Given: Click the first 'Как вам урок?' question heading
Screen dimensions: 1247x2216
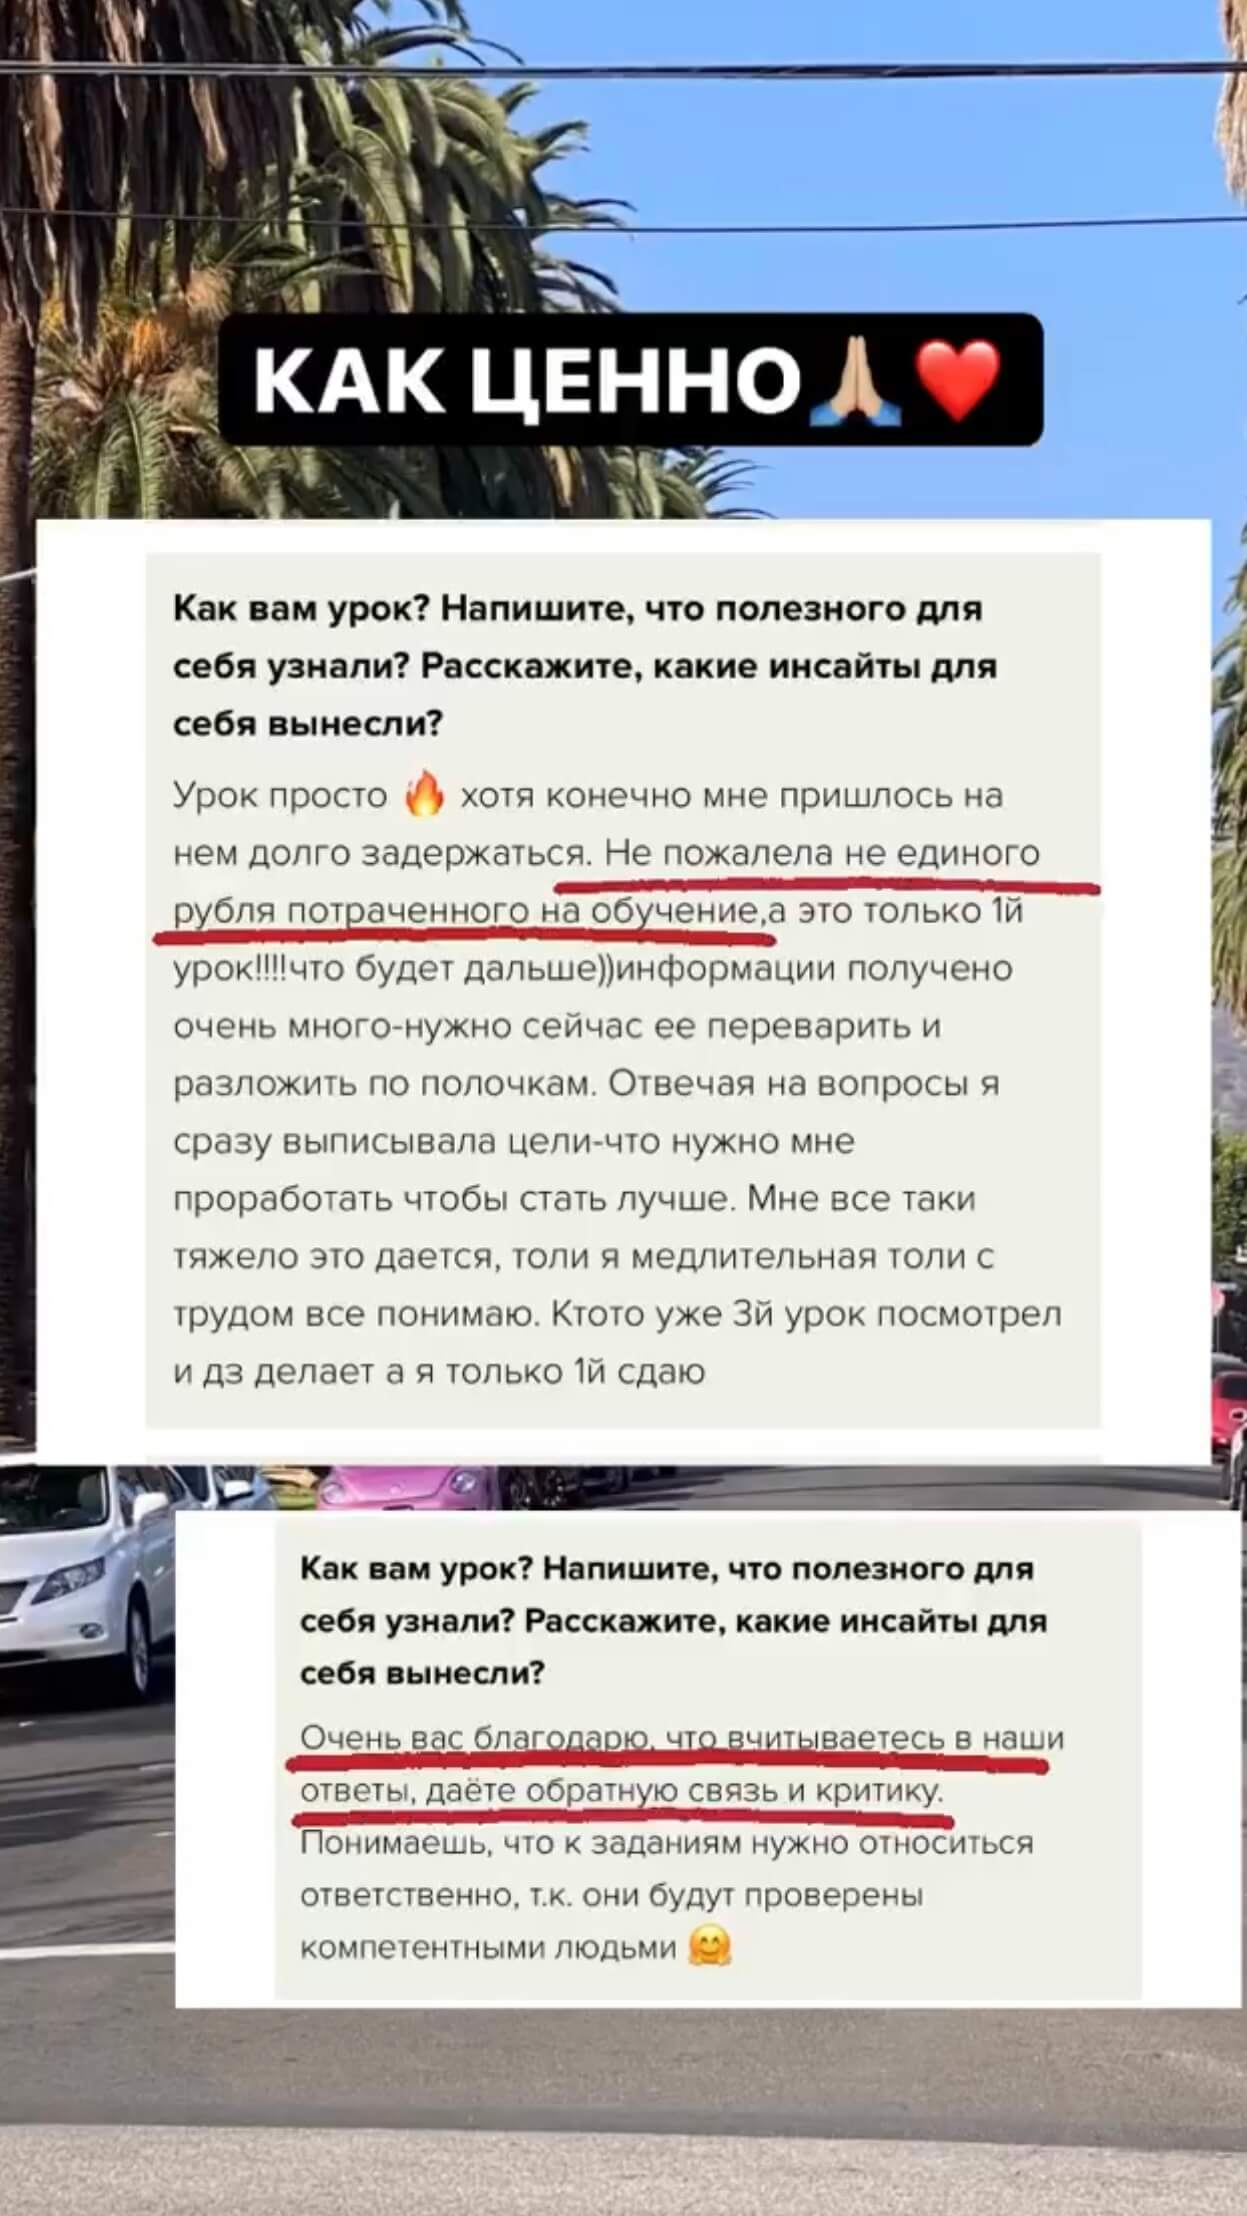Looking at the screenshot, I should (585, 666).
